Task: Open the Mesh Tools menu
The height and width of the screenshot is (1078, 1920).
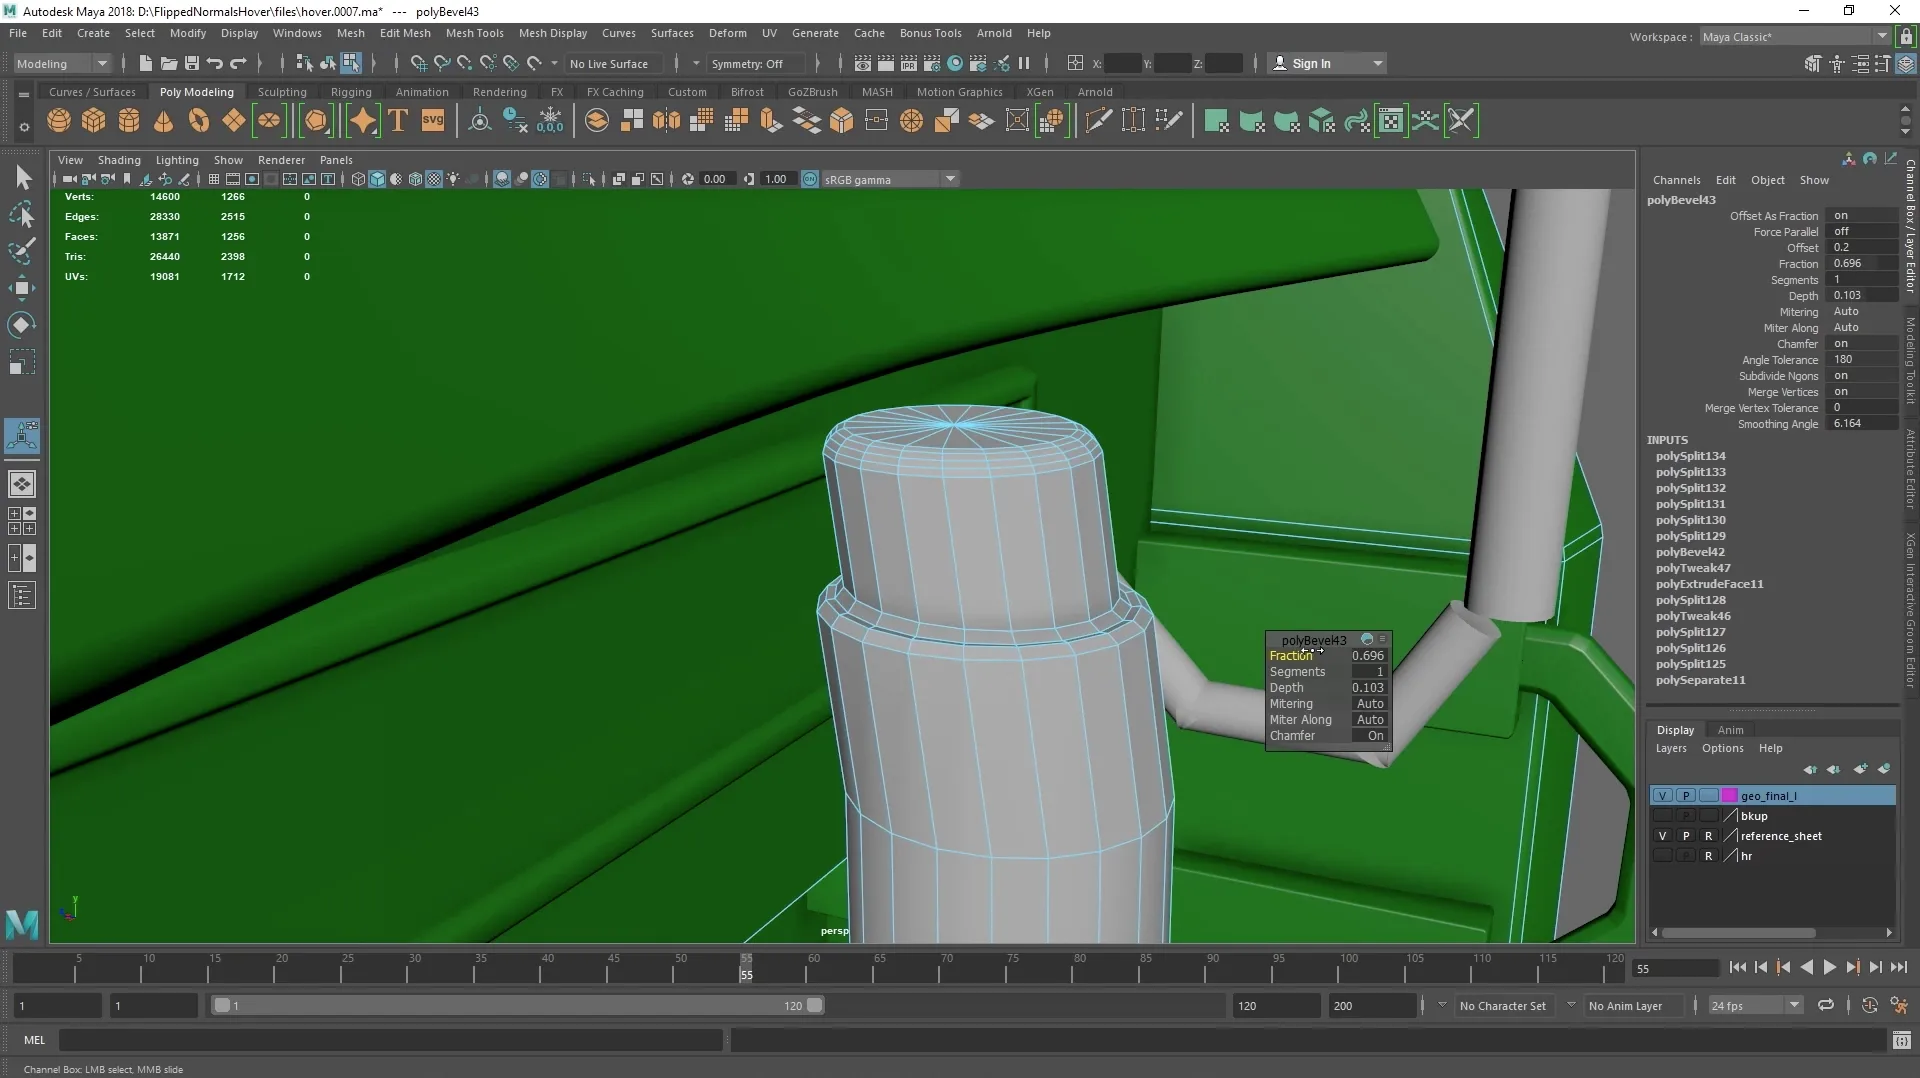Action: (x=474, y=33)
